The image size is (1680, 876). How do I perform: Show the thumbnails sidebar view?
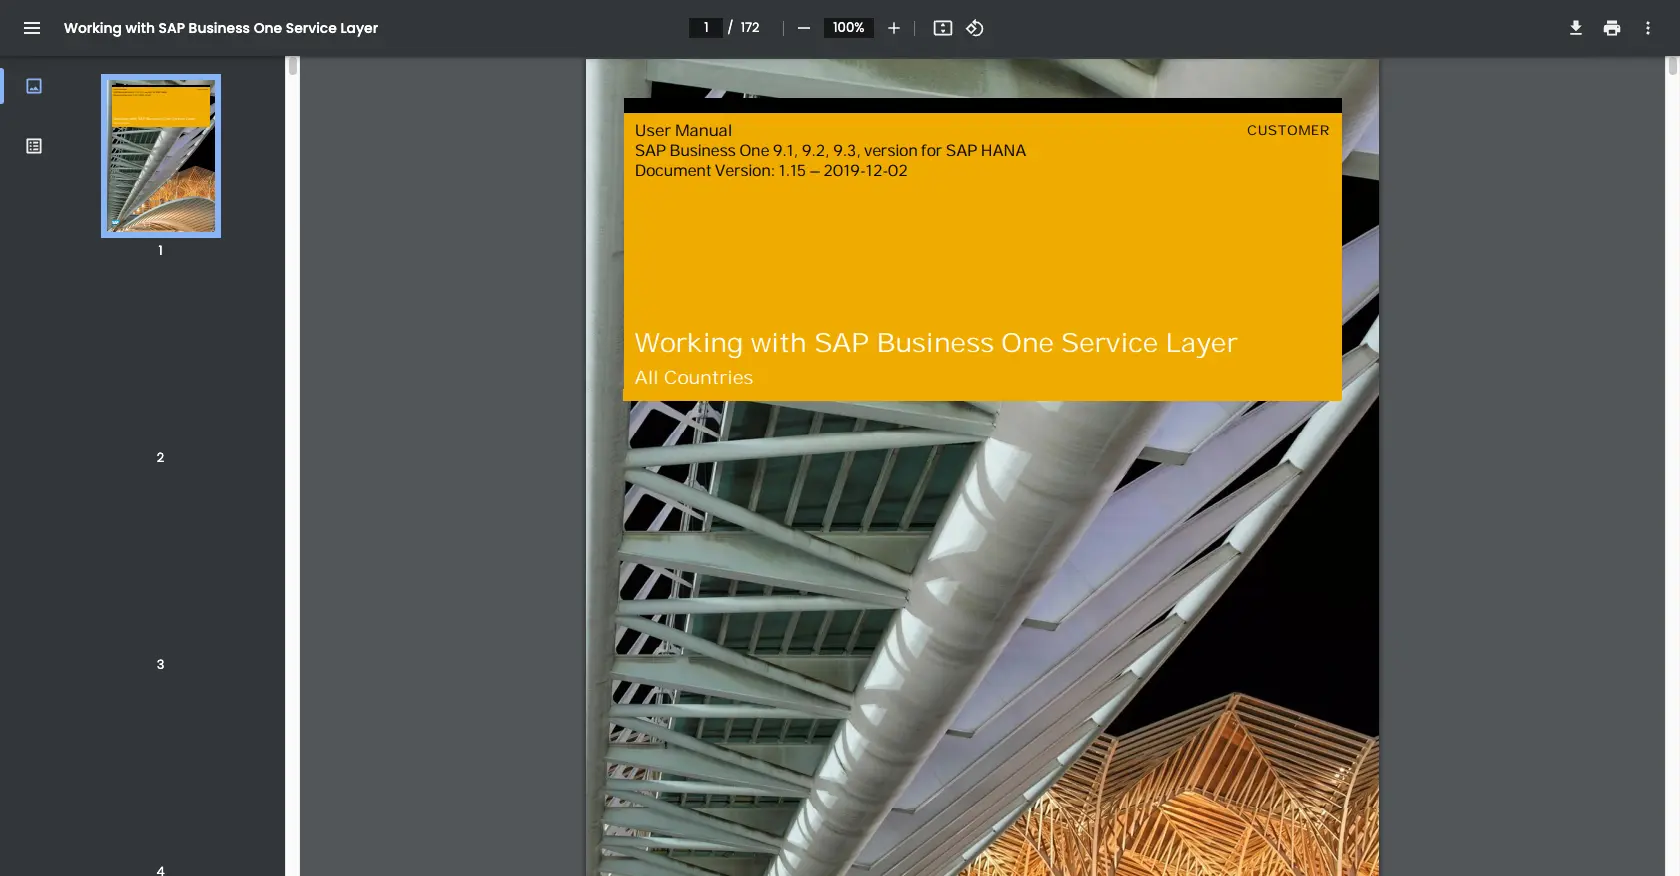34,86
